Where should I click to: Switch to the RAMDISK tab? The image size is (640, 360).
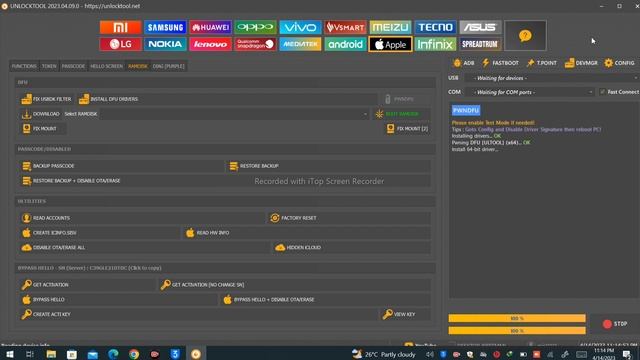pyautogui.click(x=138, y=66)
